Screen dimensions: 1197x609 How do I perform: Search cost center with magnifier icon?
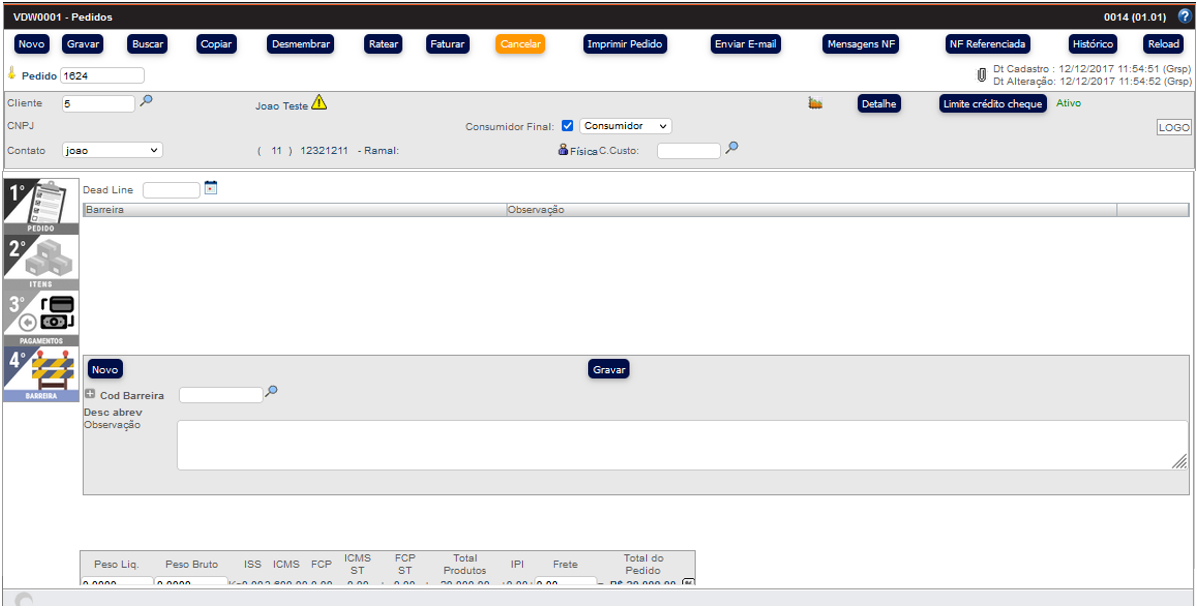732,148
